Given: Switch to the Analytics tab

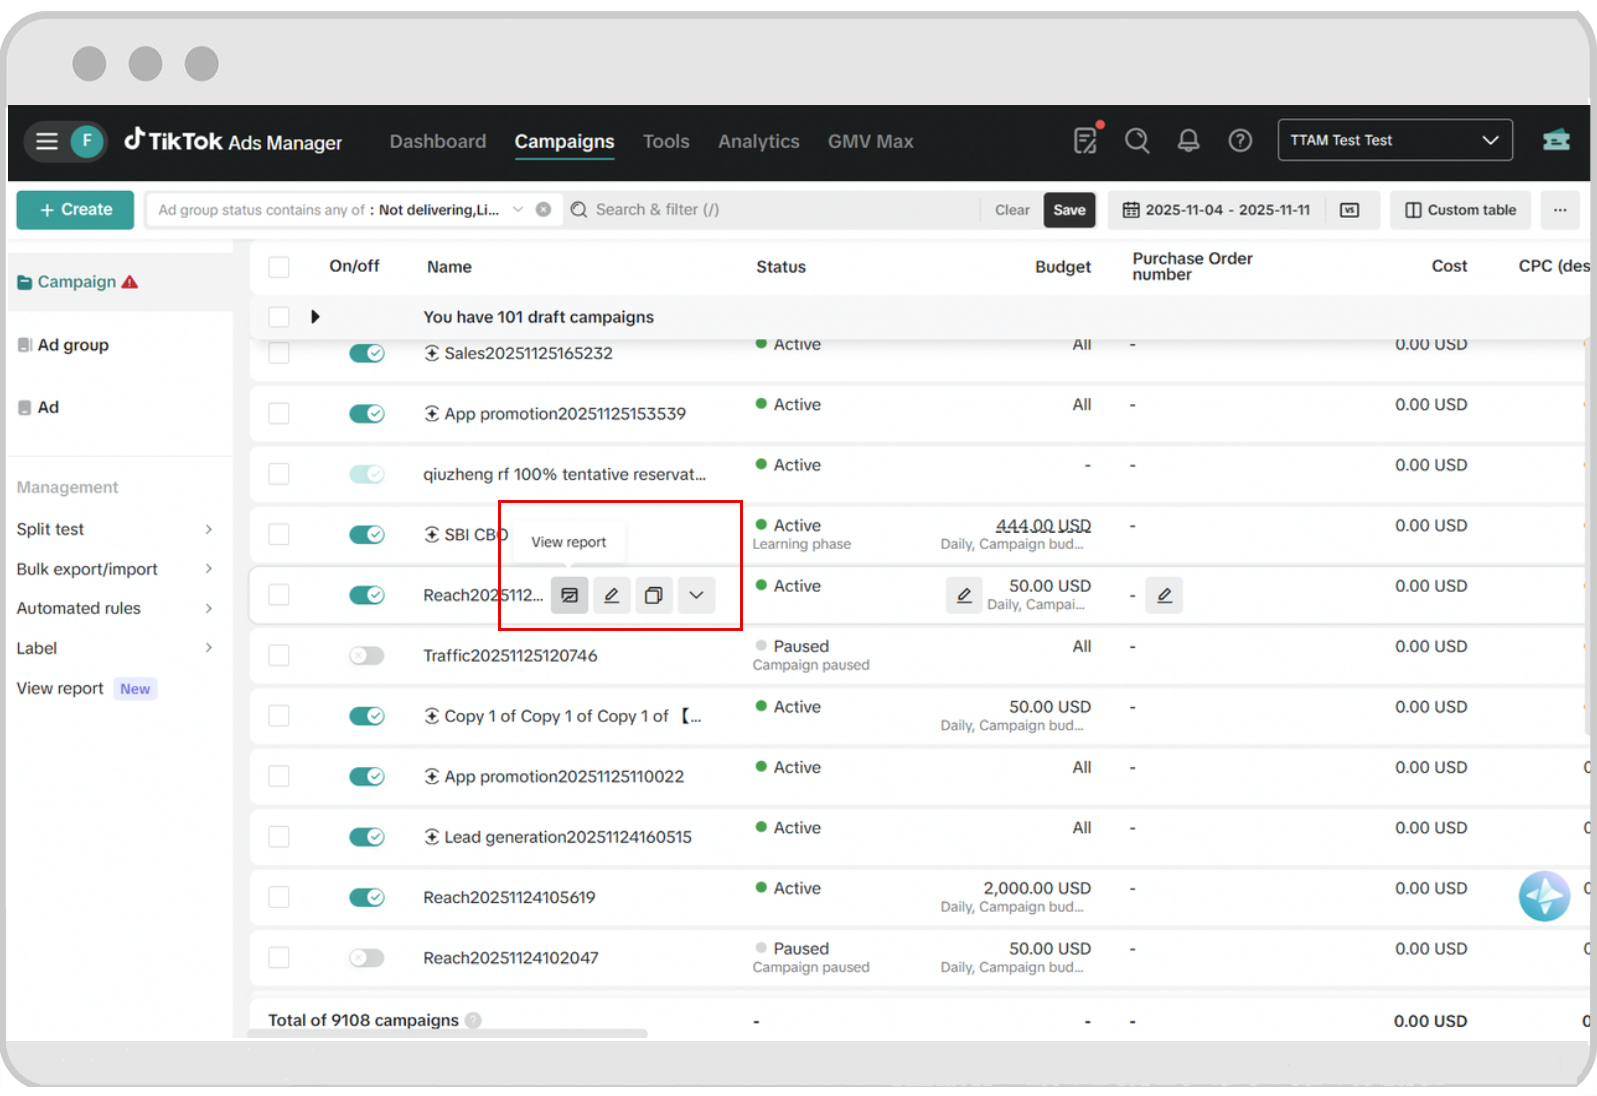Looking at the screenshot, I should tap(758, 142).
